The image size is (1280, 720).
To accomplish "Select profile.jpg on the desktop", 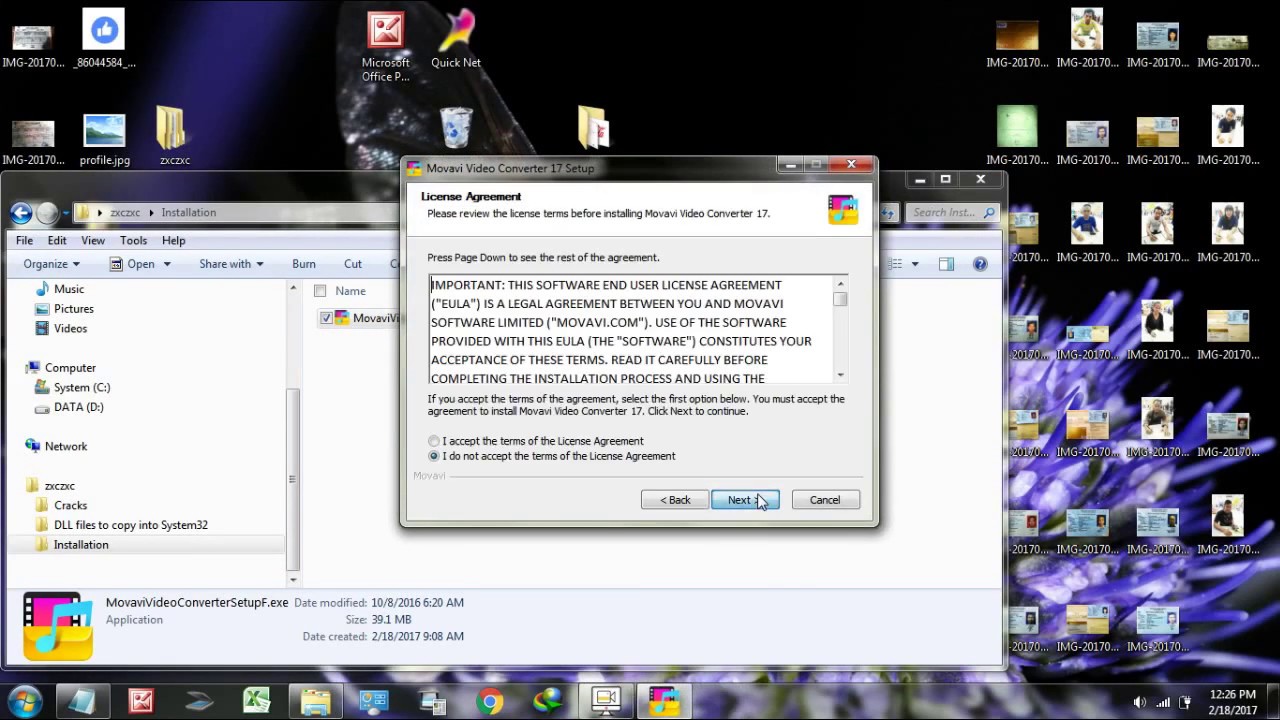I will tap(105, 140).
